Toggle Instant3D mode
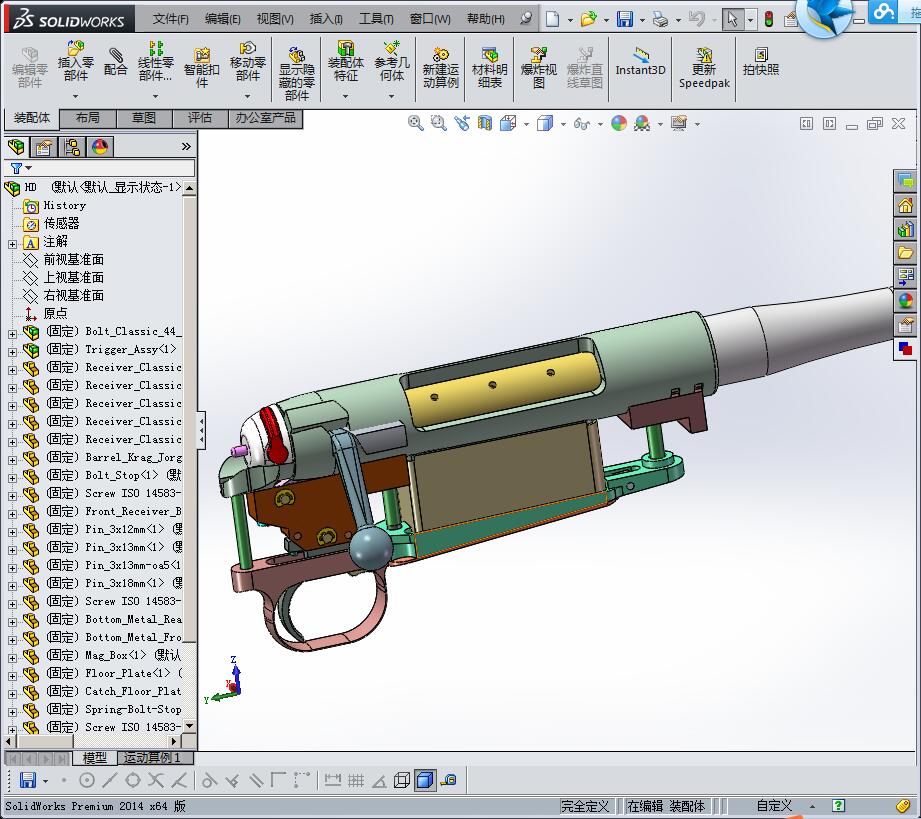 [x=640, y=61]
